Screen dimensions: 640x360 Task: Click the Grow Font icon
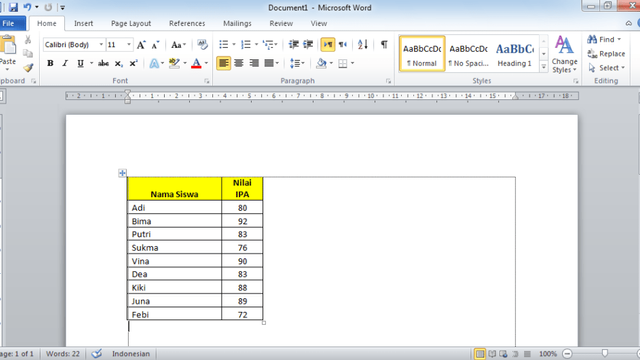(x=141, y=44)
